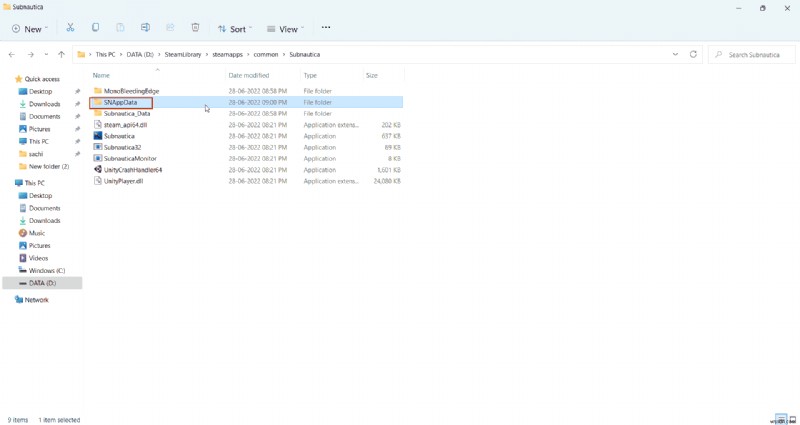This screenshot has width=800, height=425.
Task: Go back to the previous folder
Action: point(12,54)
